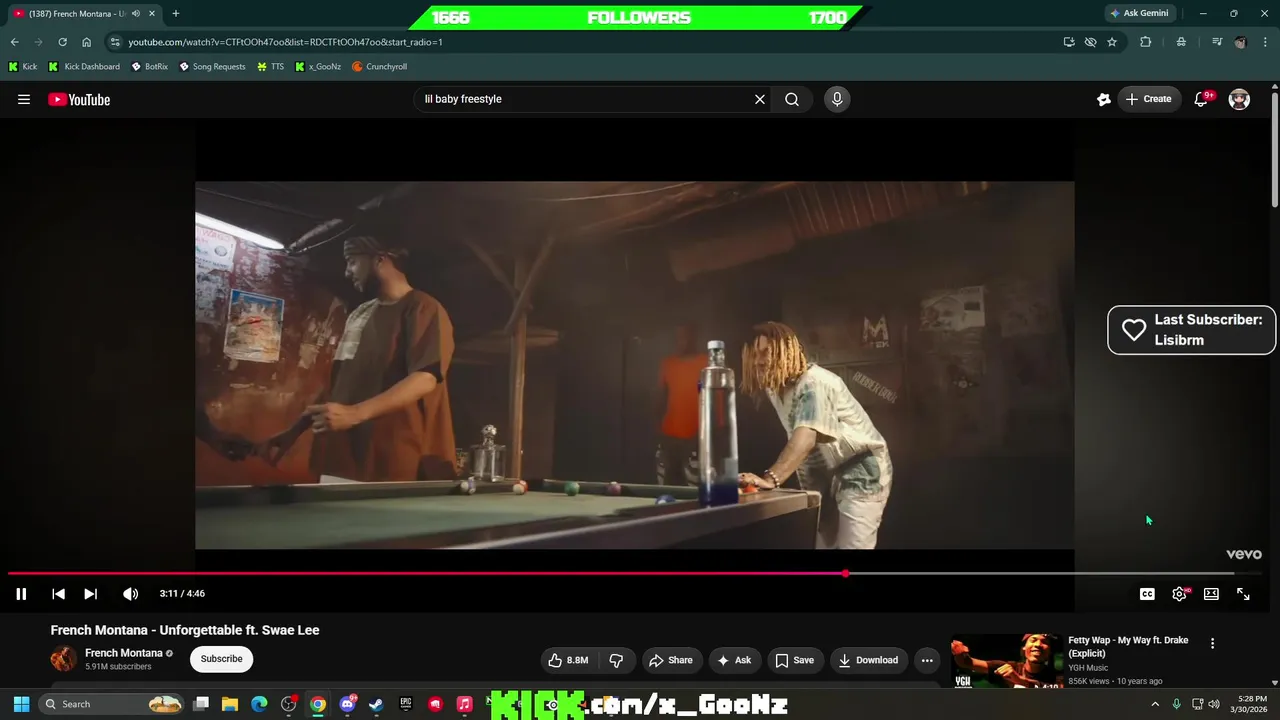Click the taskbar Search box
This screenshot has width=1280, height=720.
[x=112, y=704]
